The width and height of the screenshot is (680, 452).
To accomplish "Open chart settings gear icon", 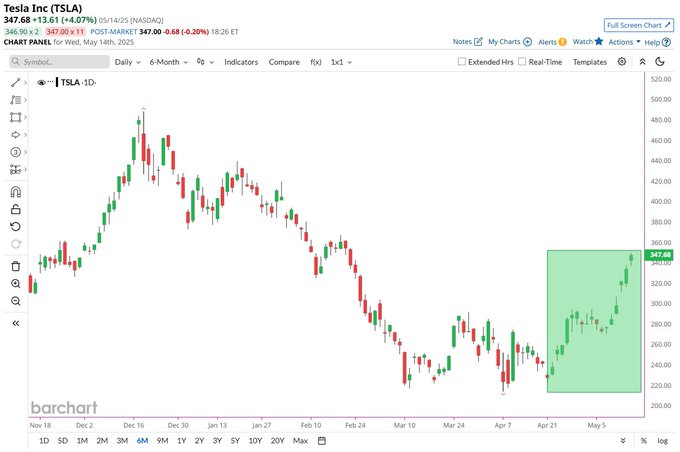I will click(x=622, y=62).
